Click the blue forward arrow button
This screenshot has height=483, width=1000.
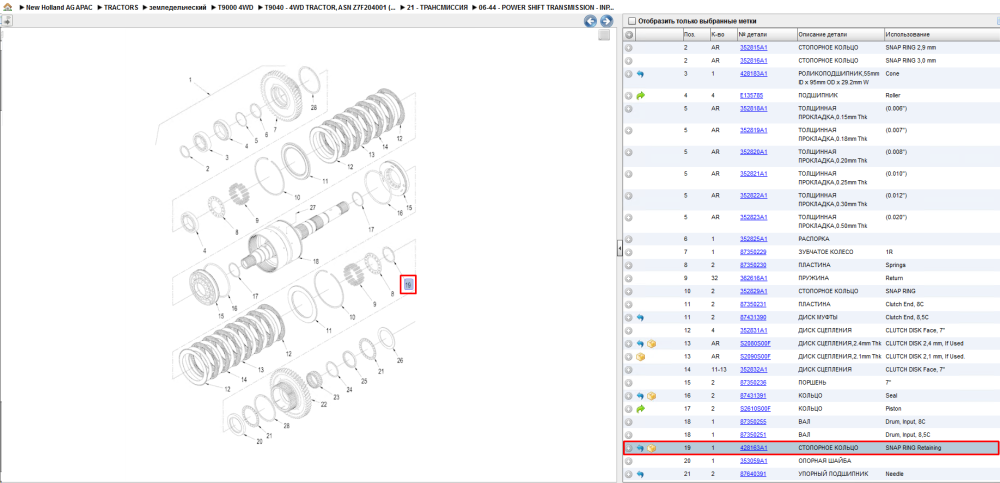click(606, 21)
